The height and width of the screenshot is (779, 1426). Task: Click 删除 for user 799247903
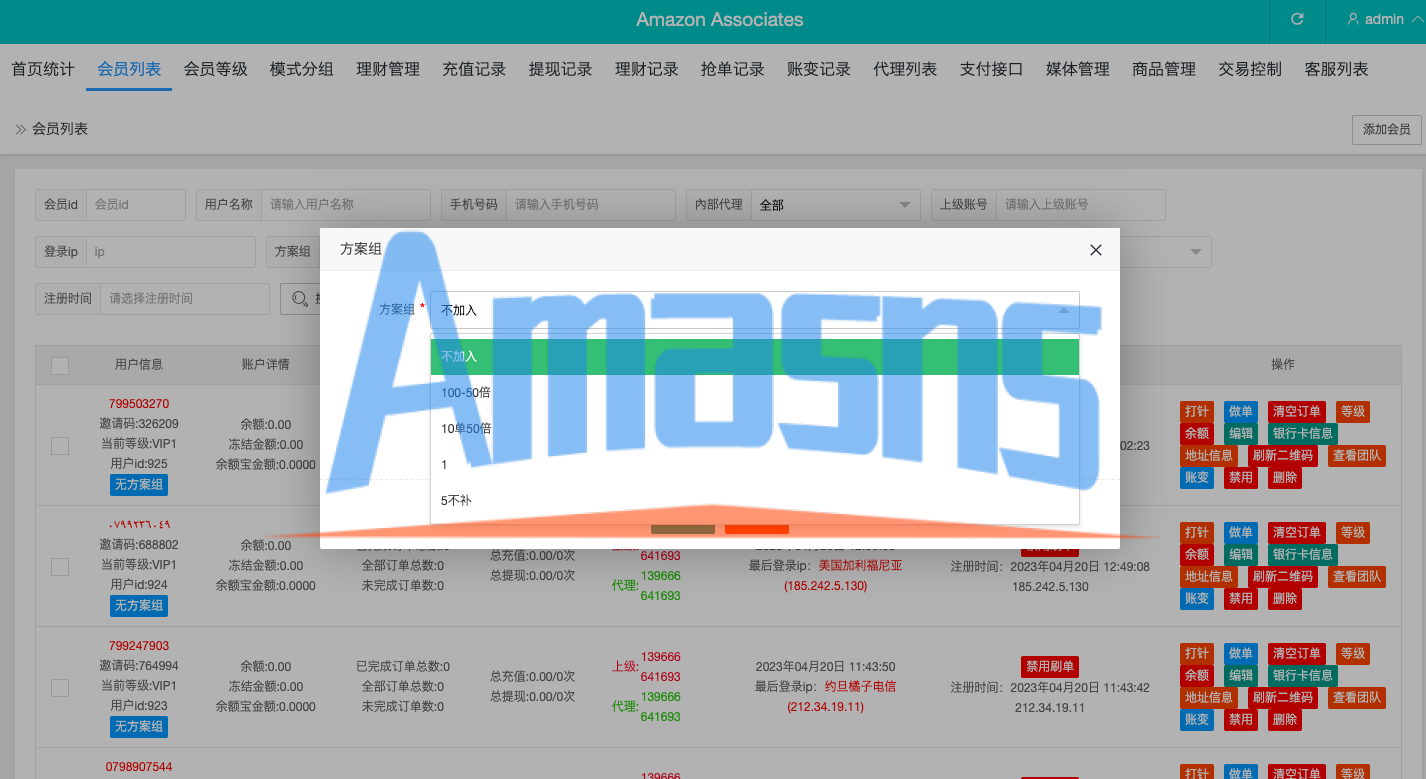pos(1285,720)
